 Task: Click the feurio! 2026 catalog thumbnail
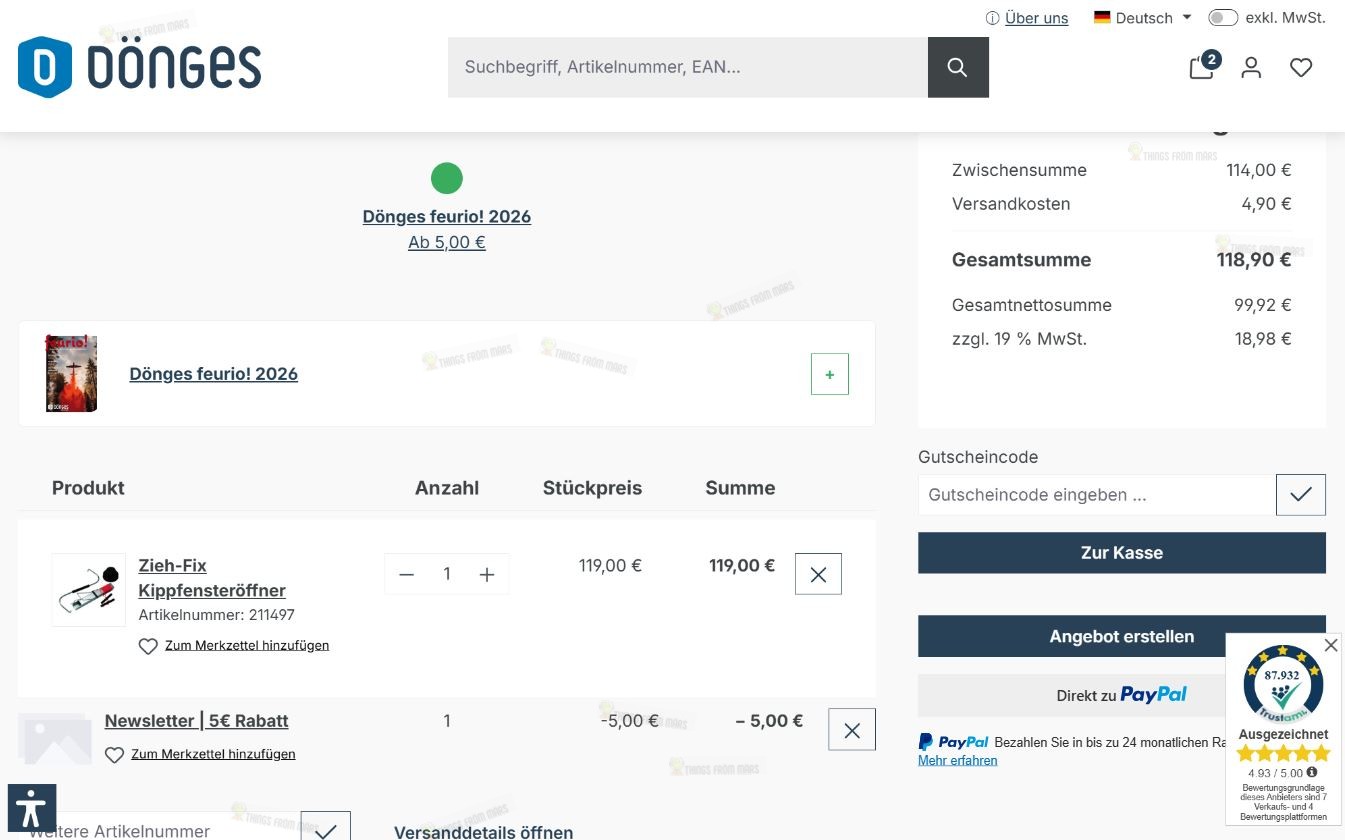71,373
